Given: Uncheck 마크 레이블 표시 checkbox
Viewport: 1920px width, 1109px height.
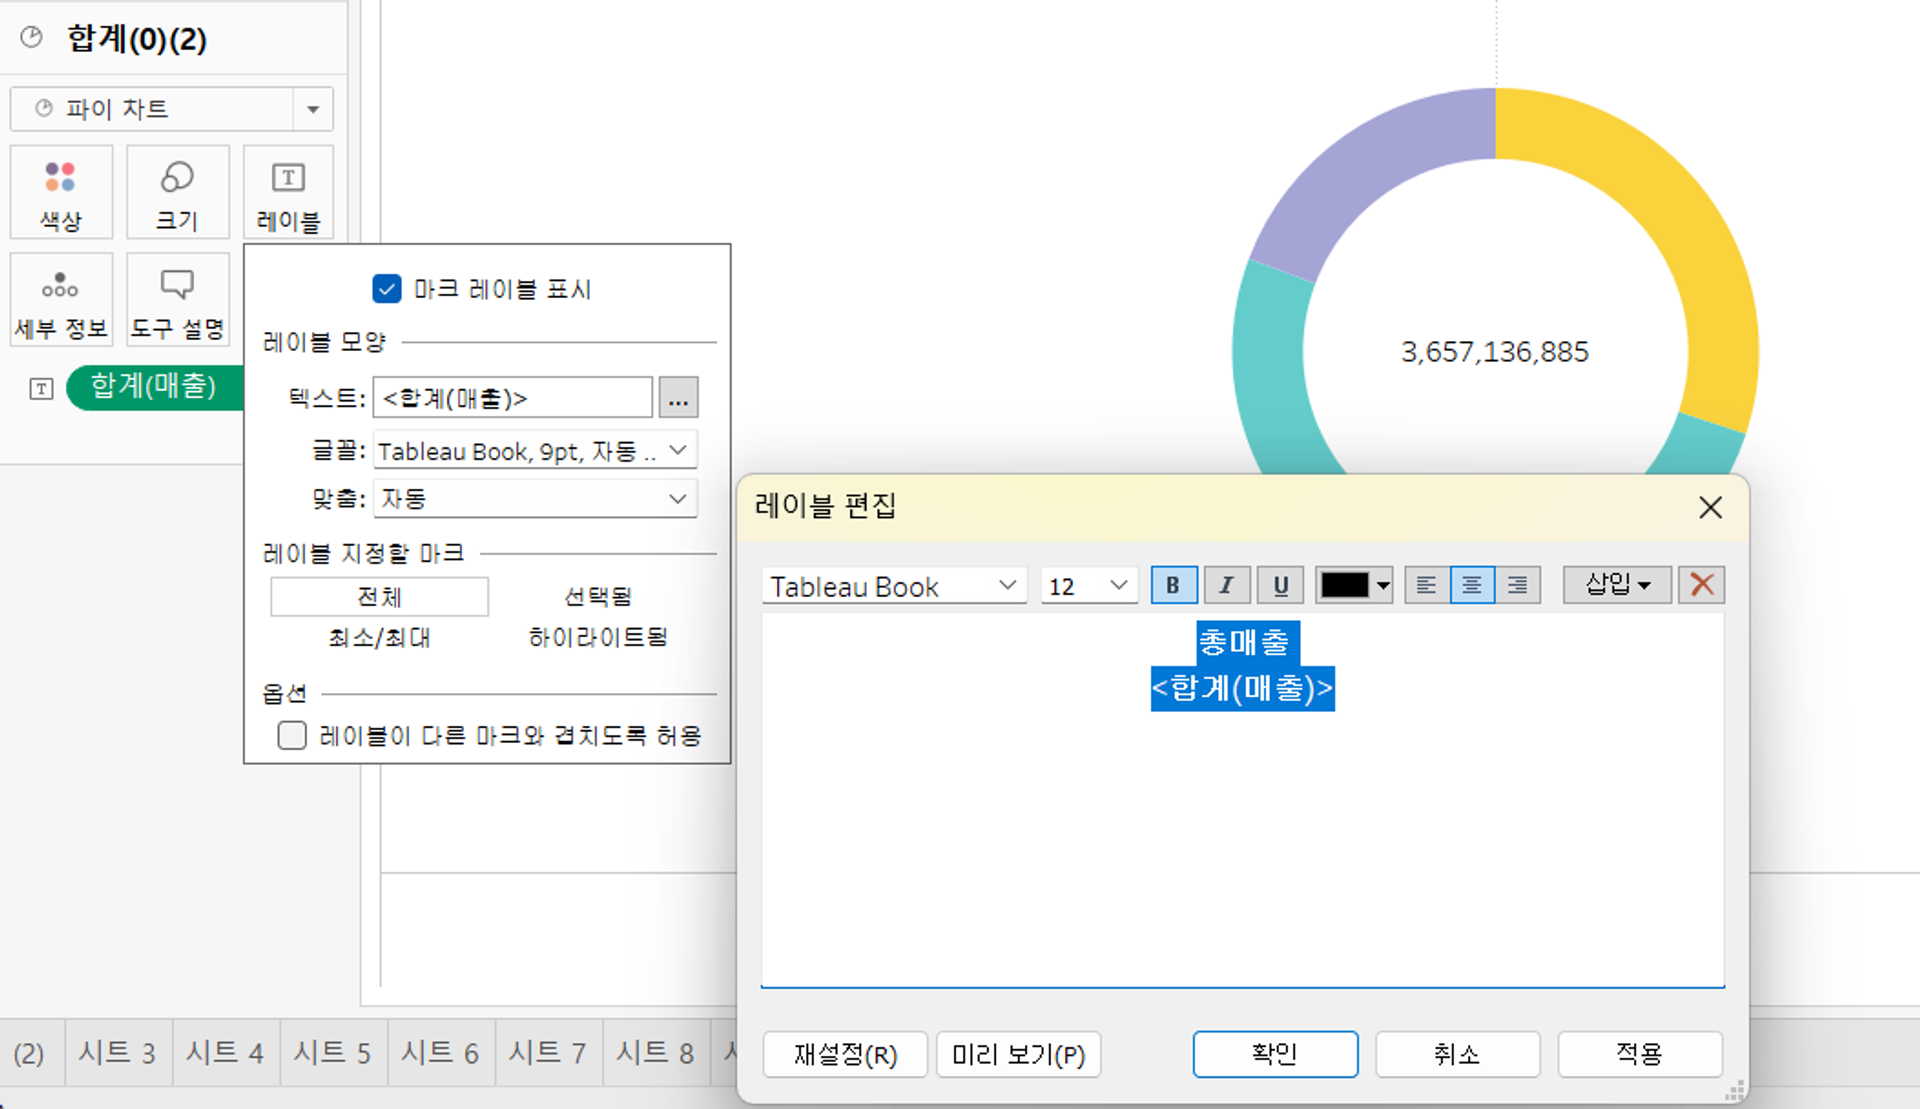Looking at the screenshot, I should (x=387, y=289).
